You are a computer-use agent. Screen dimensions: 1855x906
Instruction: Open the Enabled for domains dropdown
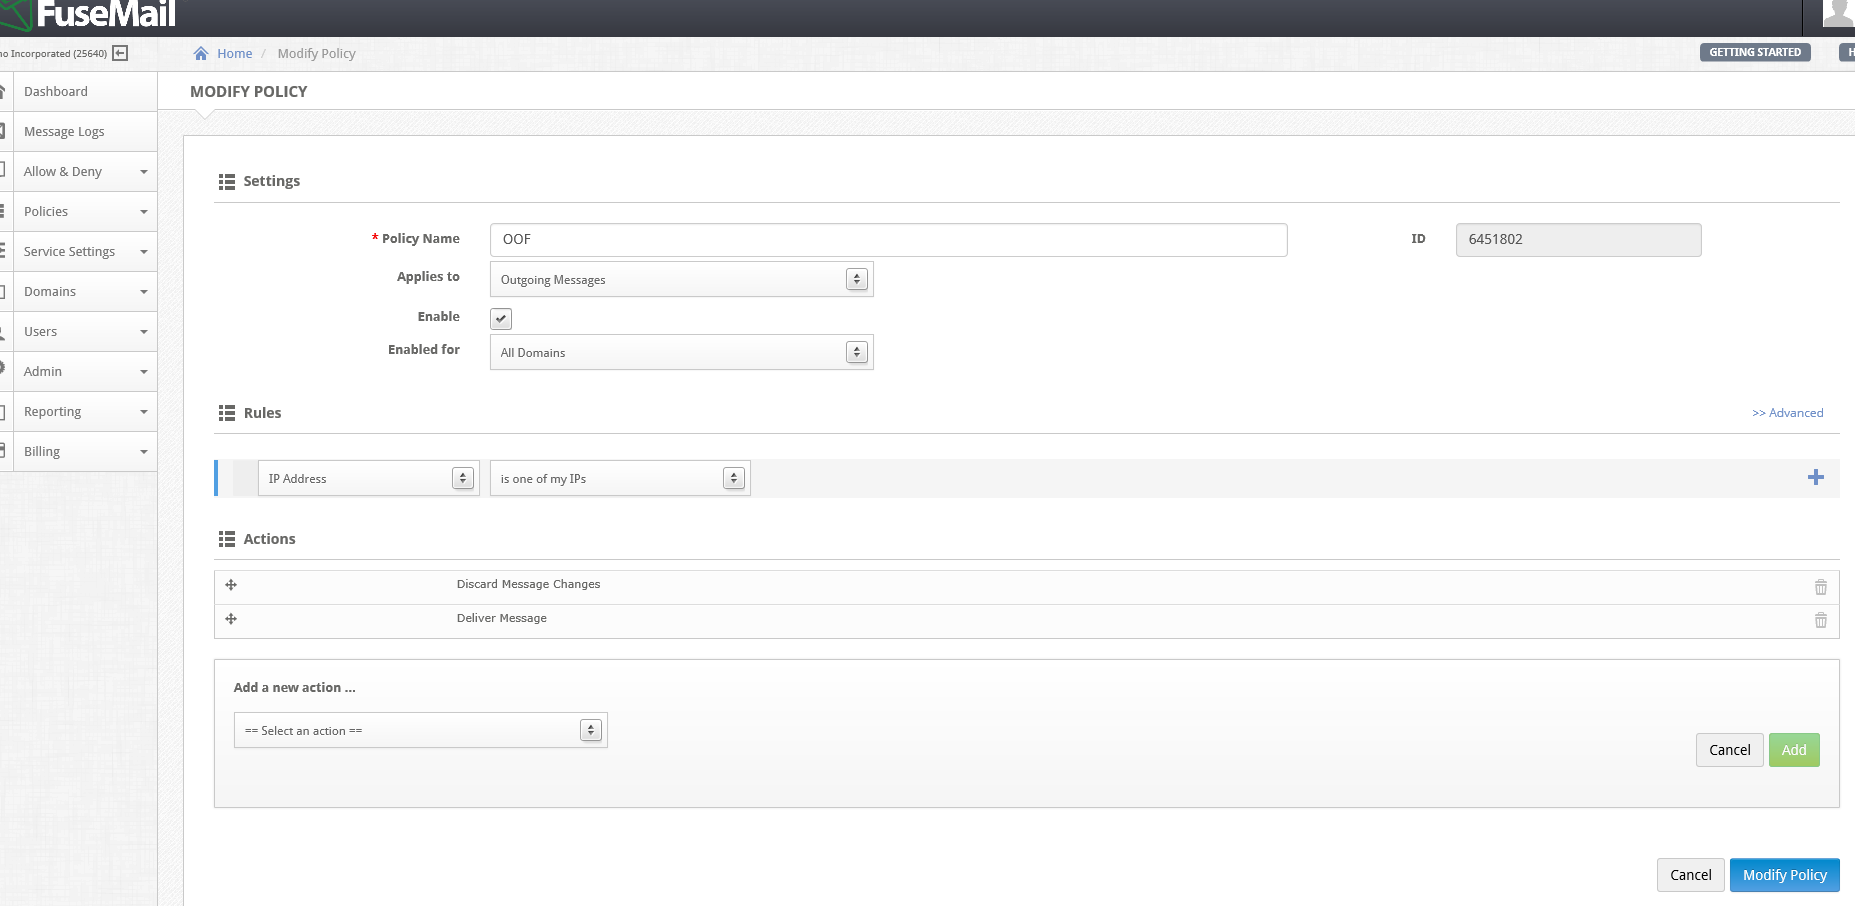click(x=681, y=353)
